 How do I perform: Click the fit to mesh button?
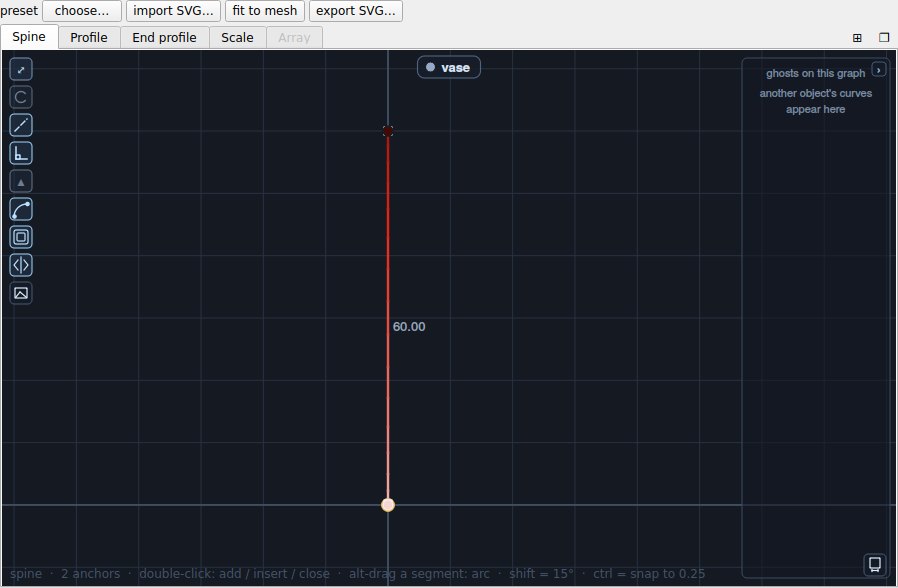pyautogui.click(x=265, y=11)
